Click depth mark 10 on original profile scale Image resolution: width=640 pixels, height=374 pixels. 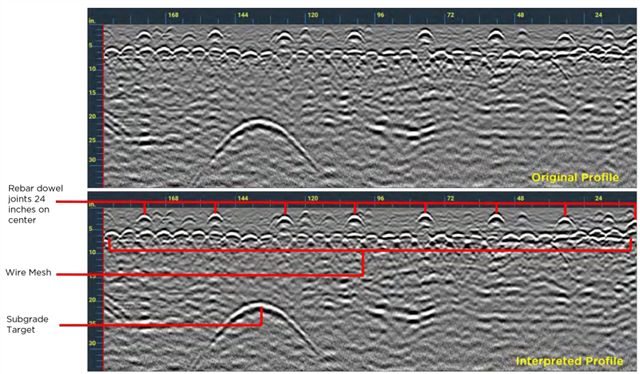pos(93,69)
